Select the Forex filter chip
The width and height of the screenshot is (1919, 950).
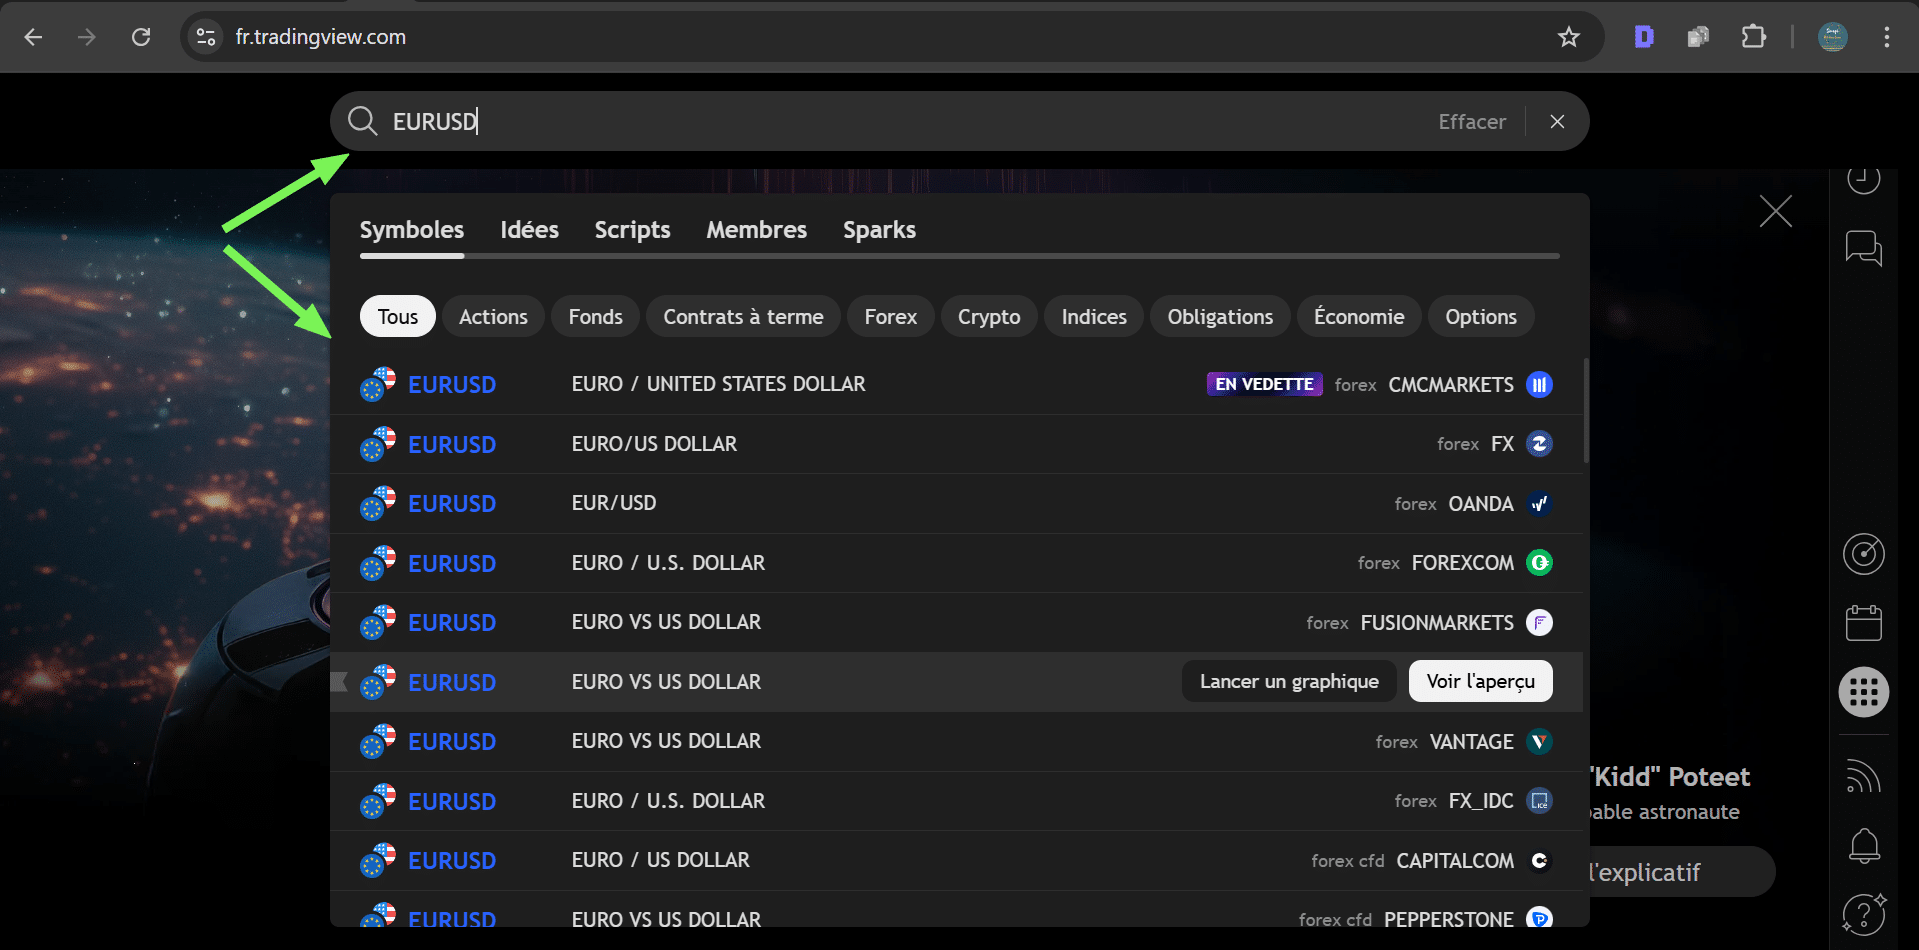[x=890, y=317]
